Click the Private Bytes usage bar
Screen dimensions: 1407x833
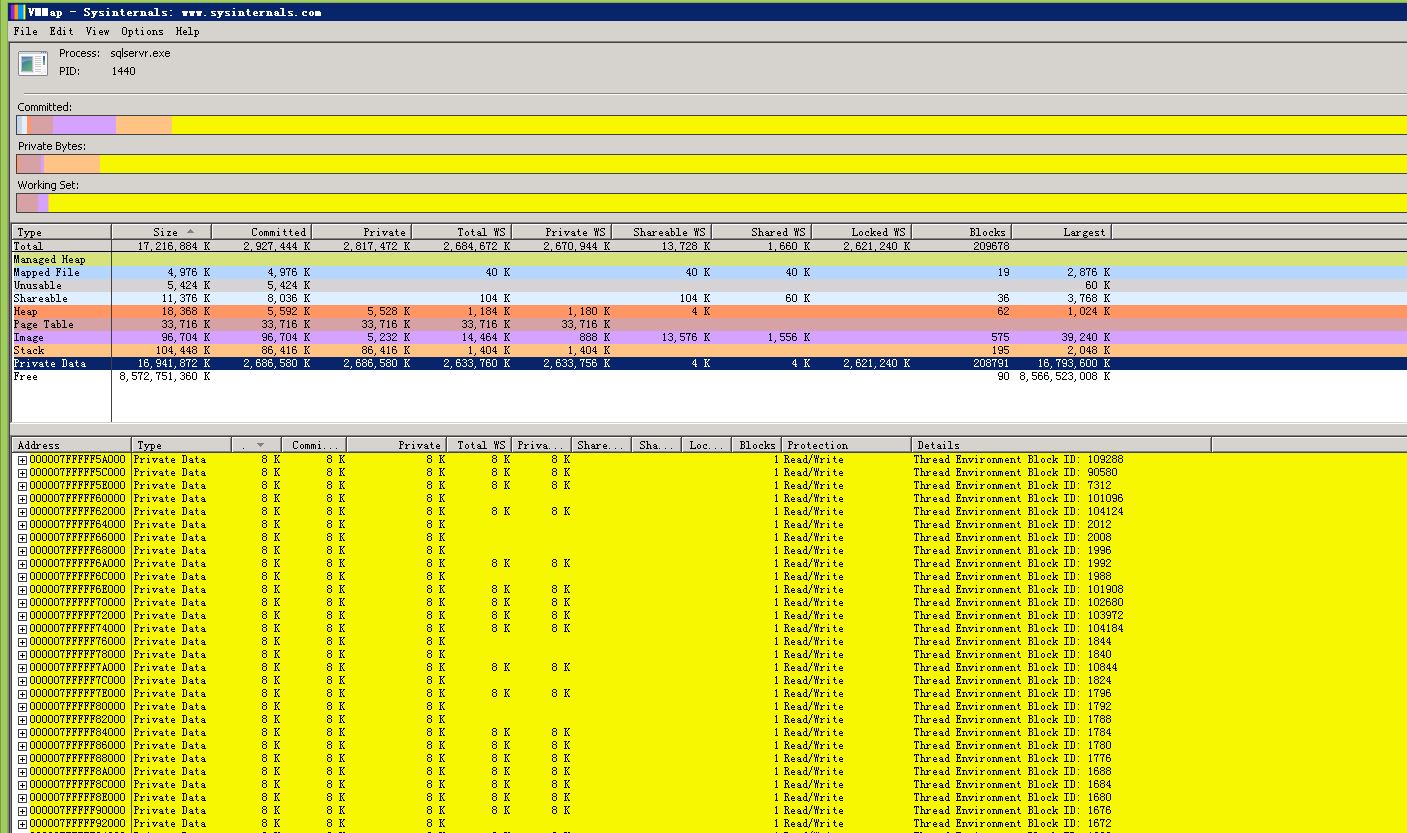click(x=711, y=164)
